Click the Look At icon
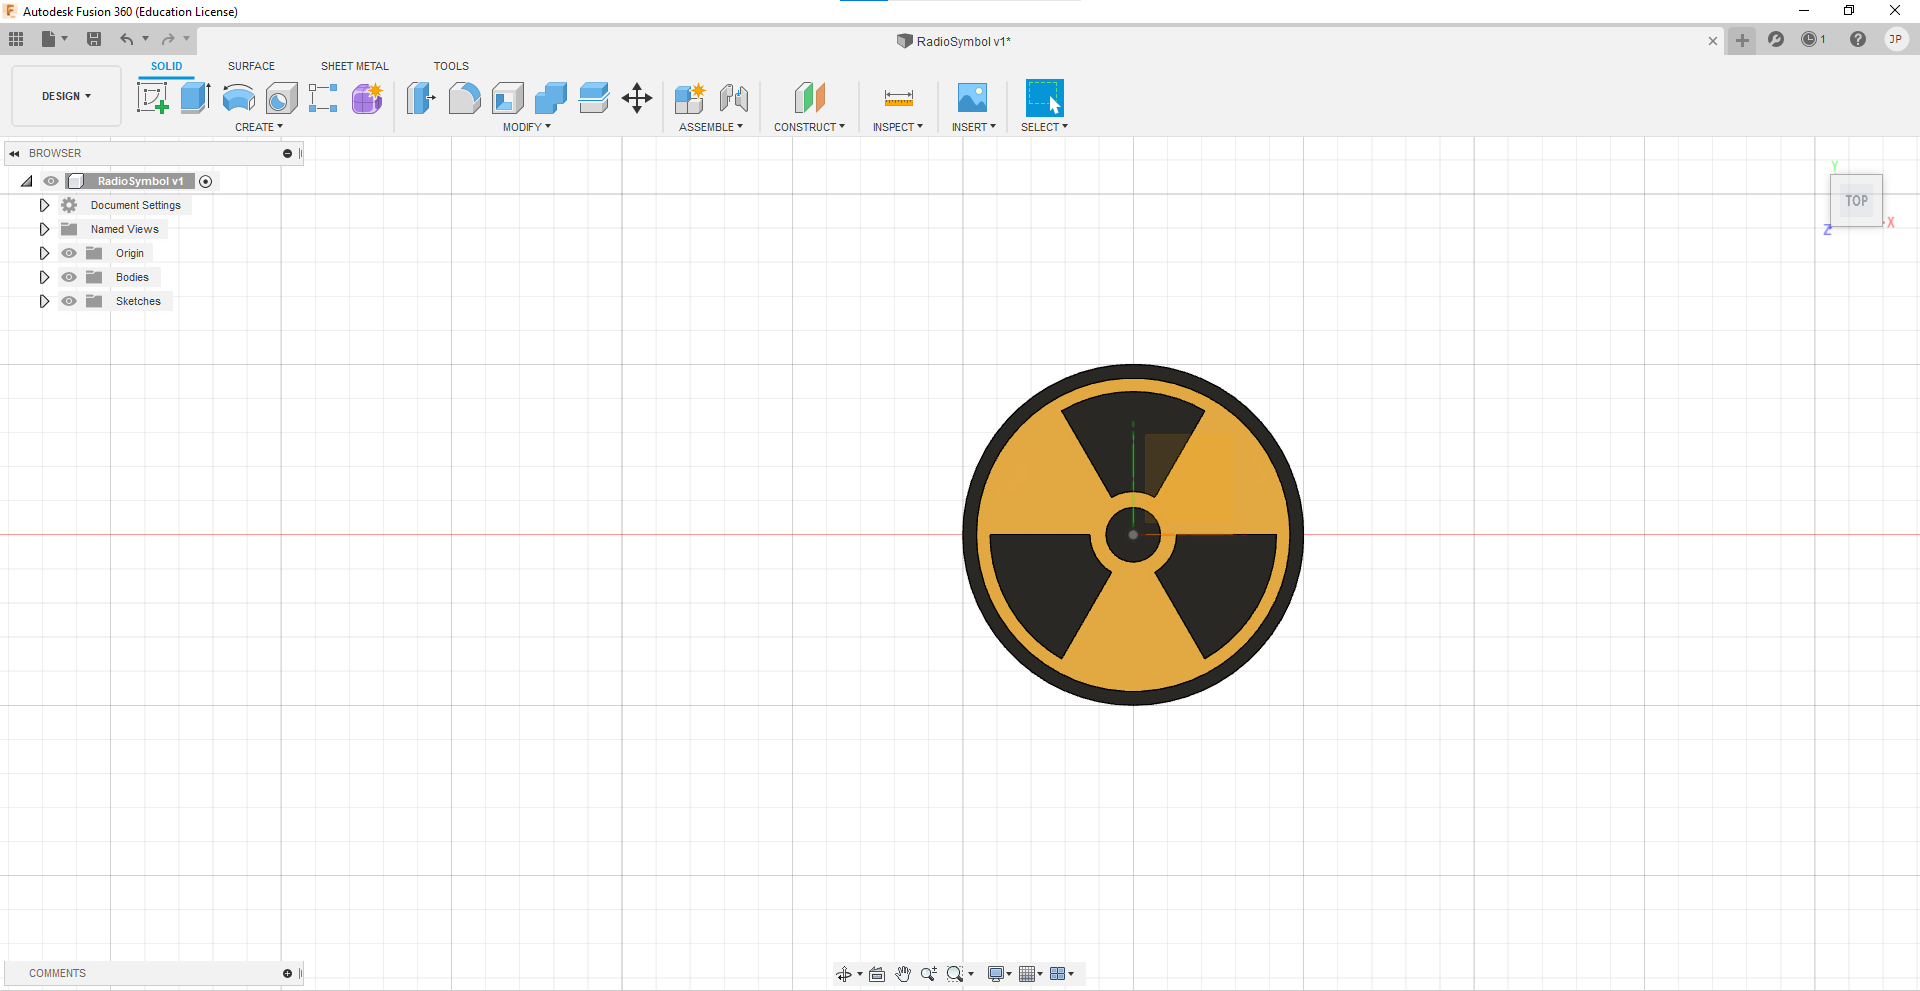Viewport: 1920px width, 991px height. (x=877, y=974)
